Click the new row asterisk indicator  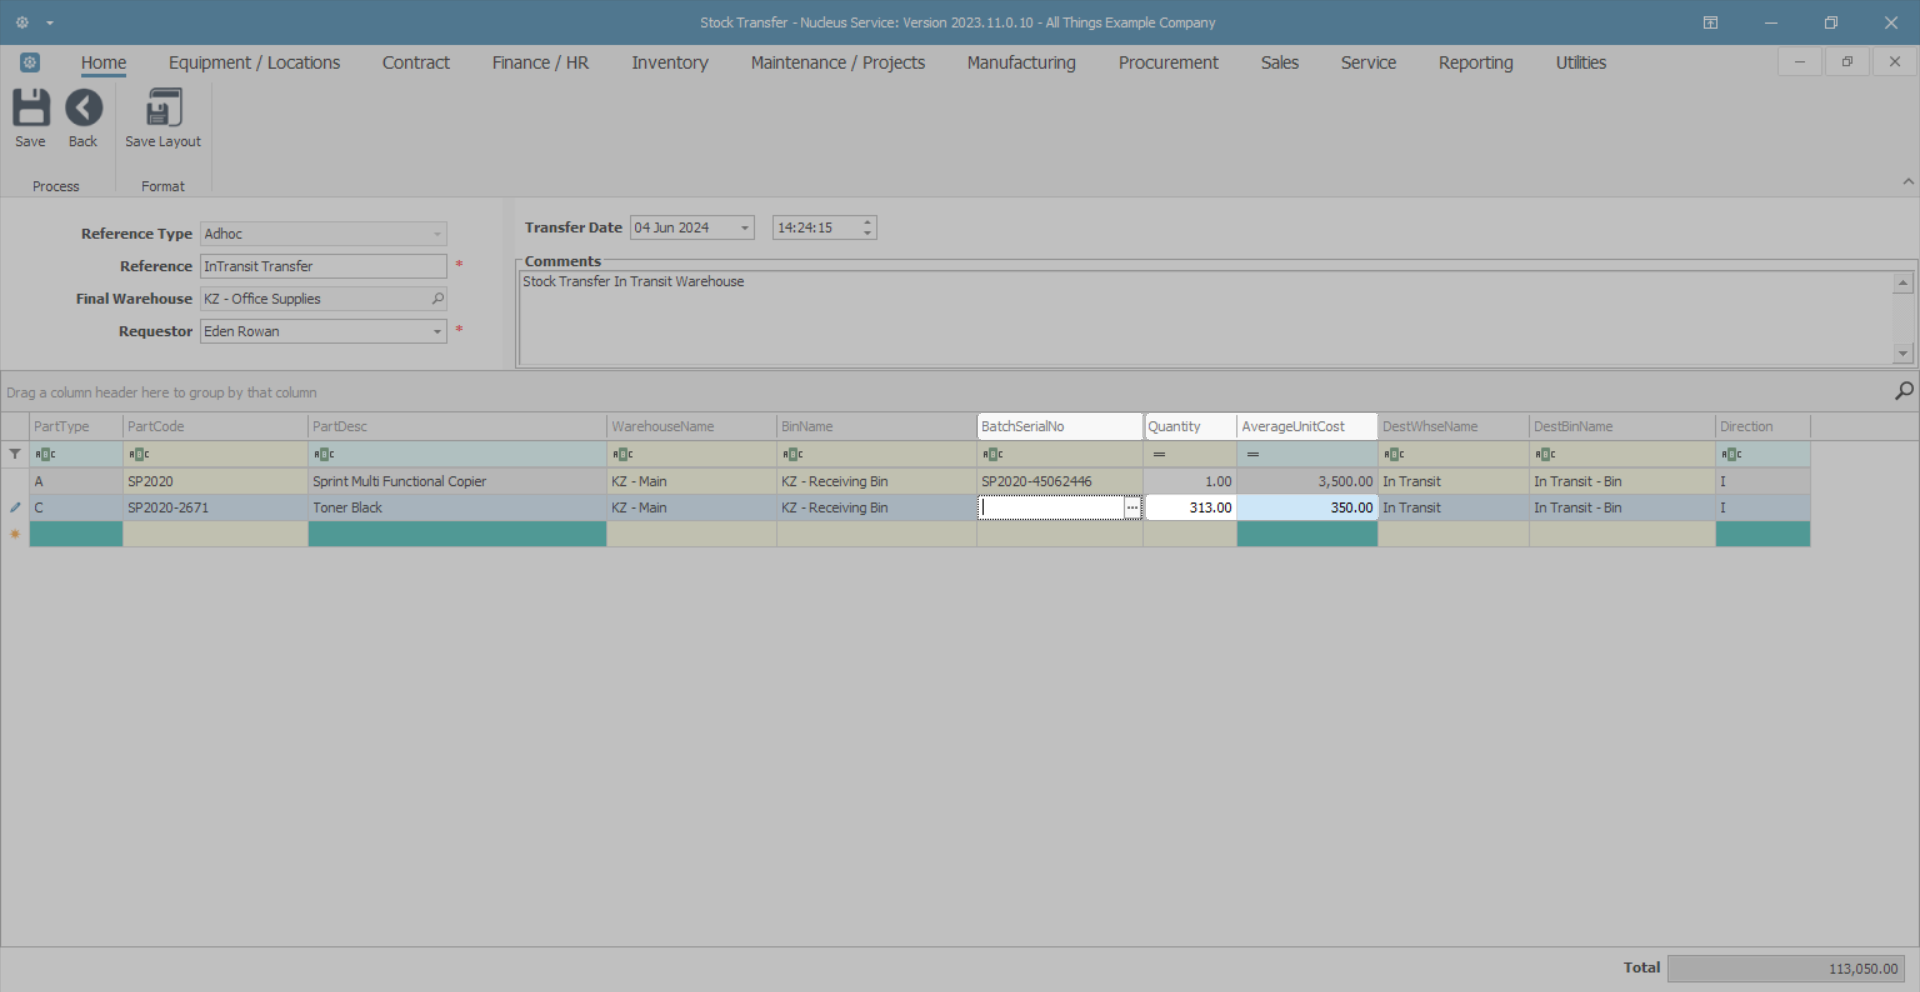pyautogui.click(x=15, y=534)
